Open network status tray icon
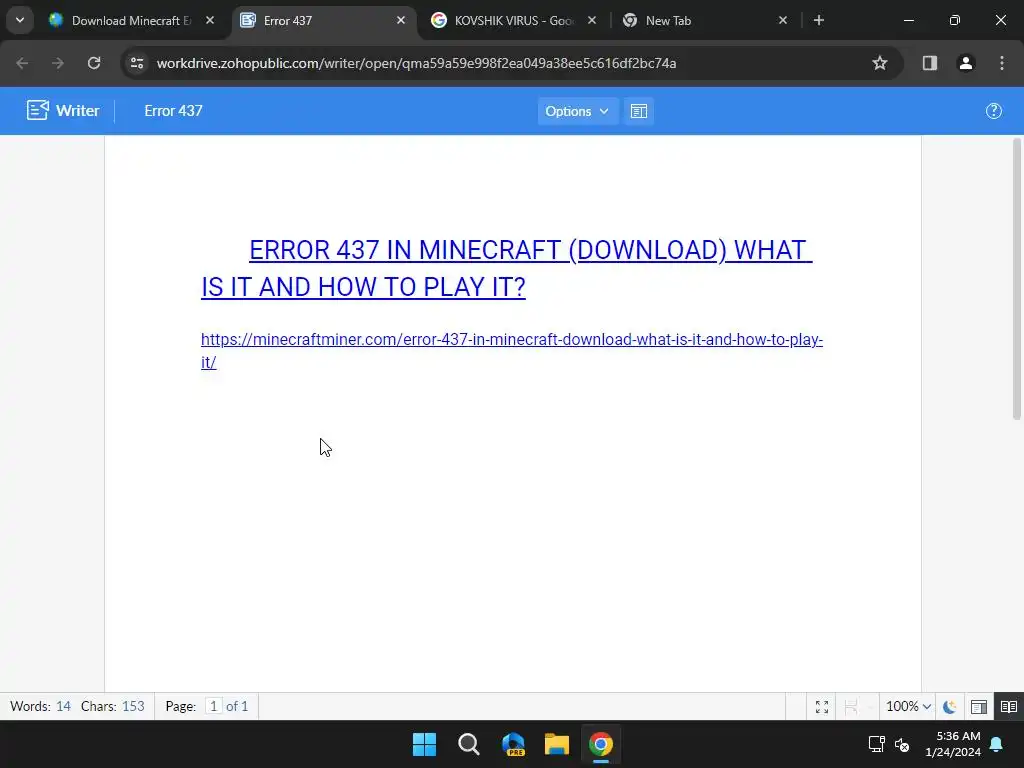The image size is (1024, 768). [876, 744]
